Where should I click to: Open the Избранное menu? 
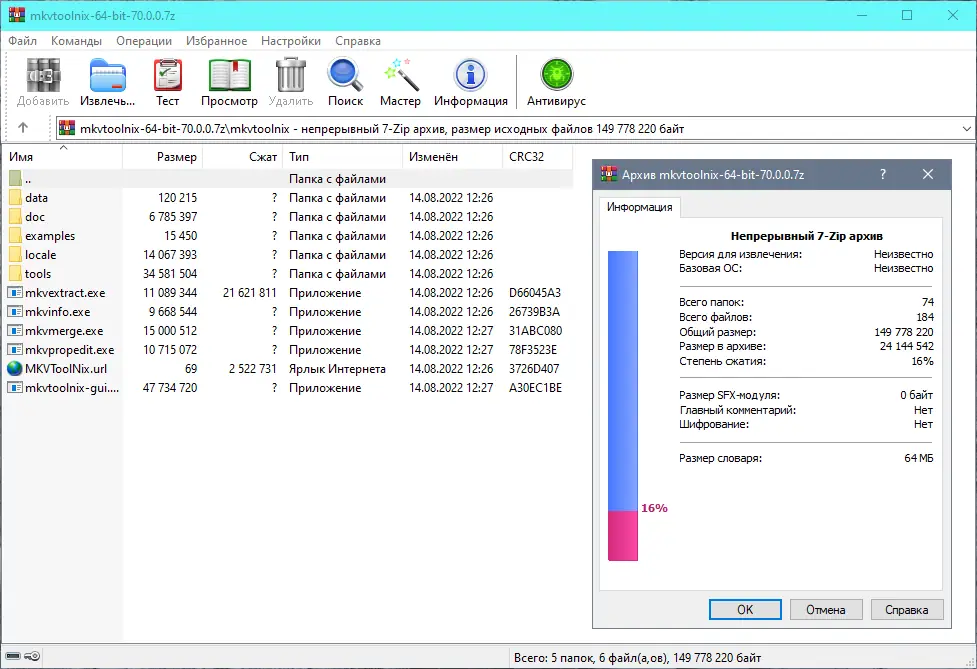[216, 40]
